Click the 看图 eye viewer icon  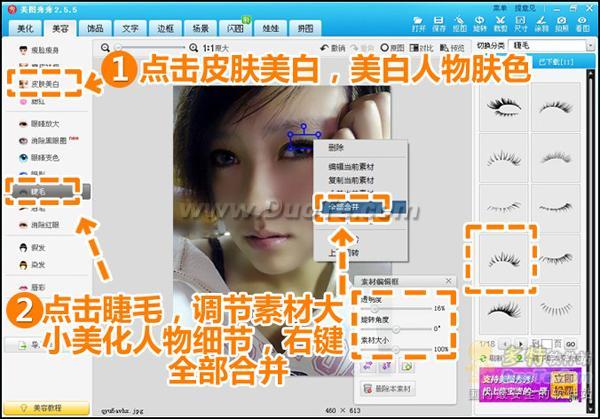582,24
